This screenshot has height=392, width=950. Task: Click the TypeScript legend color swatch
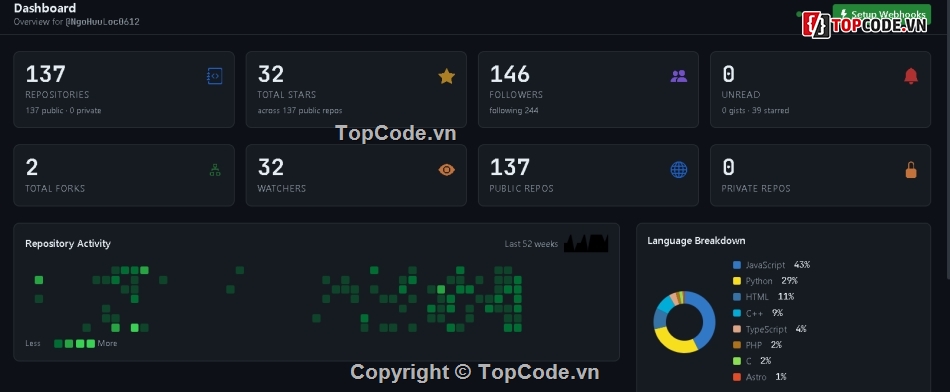(x=737, y=329)
